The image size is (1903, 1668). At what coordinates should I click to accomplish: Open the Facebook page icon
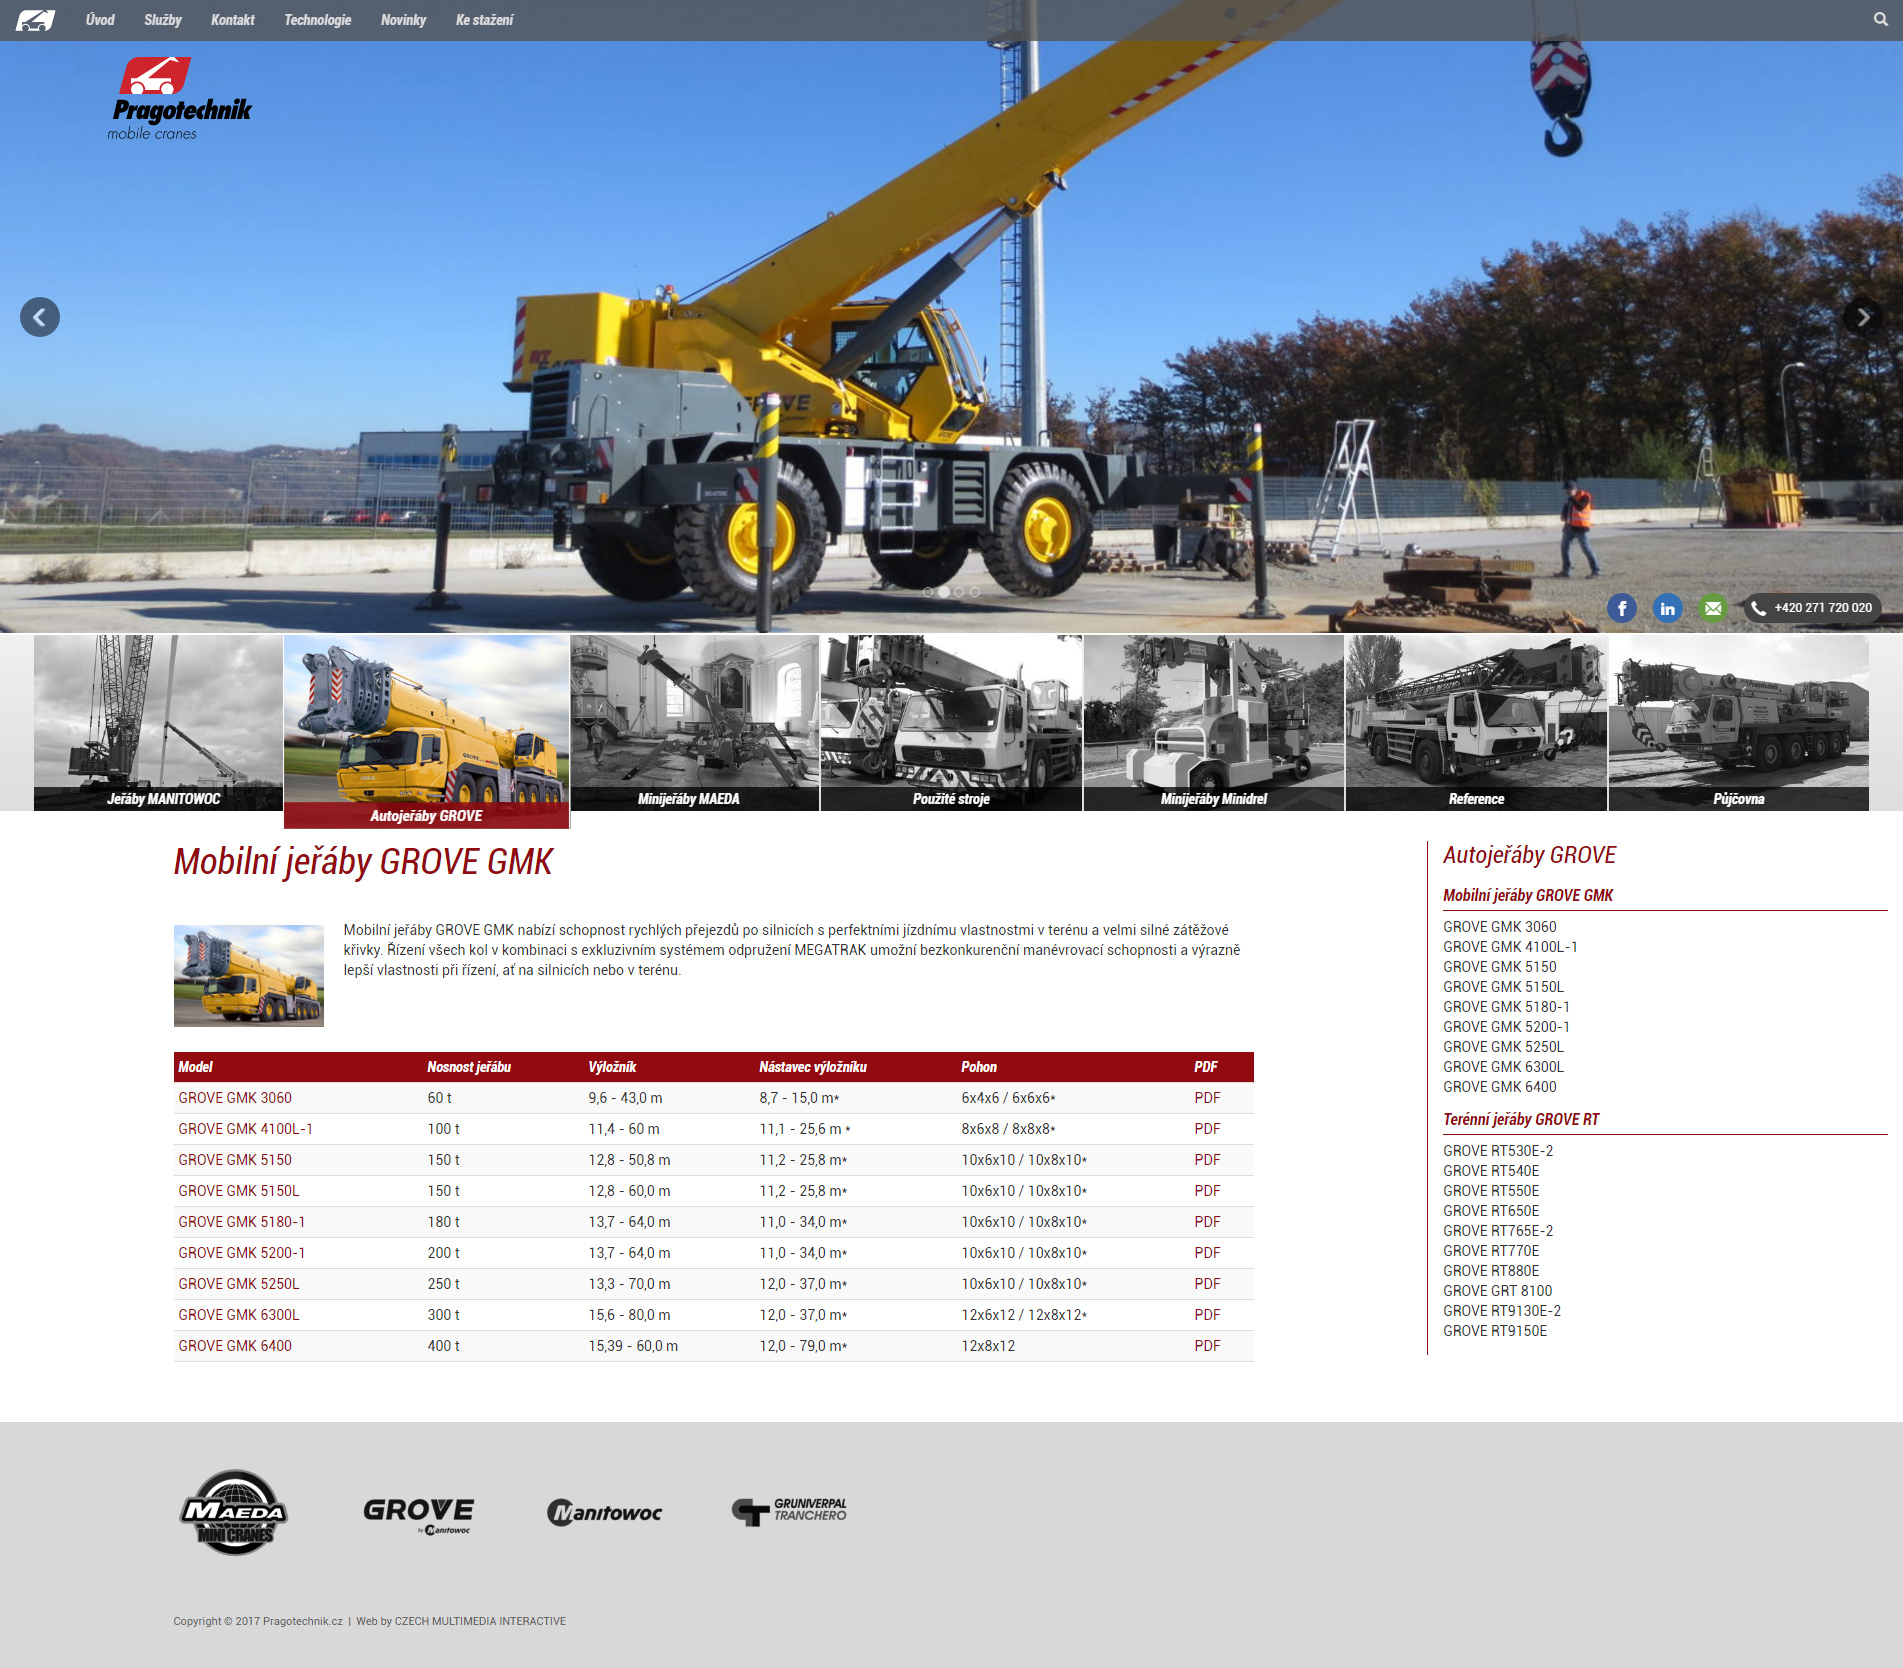click(x=1622, y=608)
